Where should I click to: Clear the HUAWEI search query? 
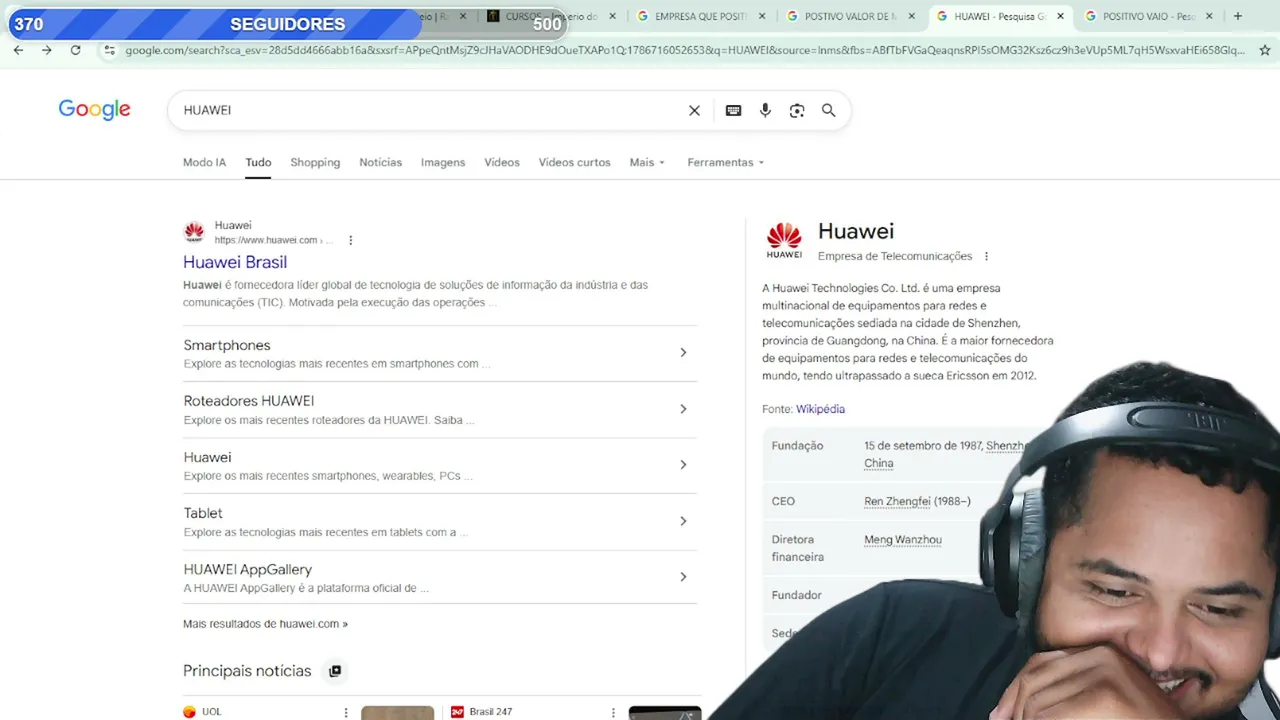click(694, 110)
